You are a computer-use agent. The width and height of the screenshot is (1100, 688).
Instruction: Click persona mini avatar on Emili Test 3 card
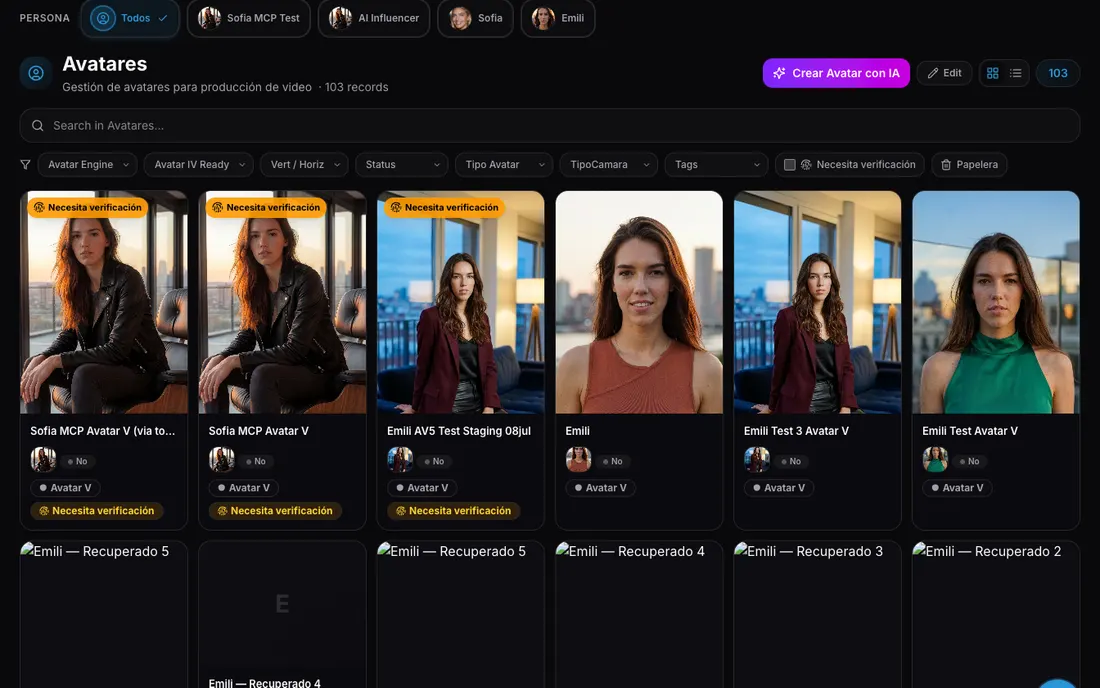point(756,460)
